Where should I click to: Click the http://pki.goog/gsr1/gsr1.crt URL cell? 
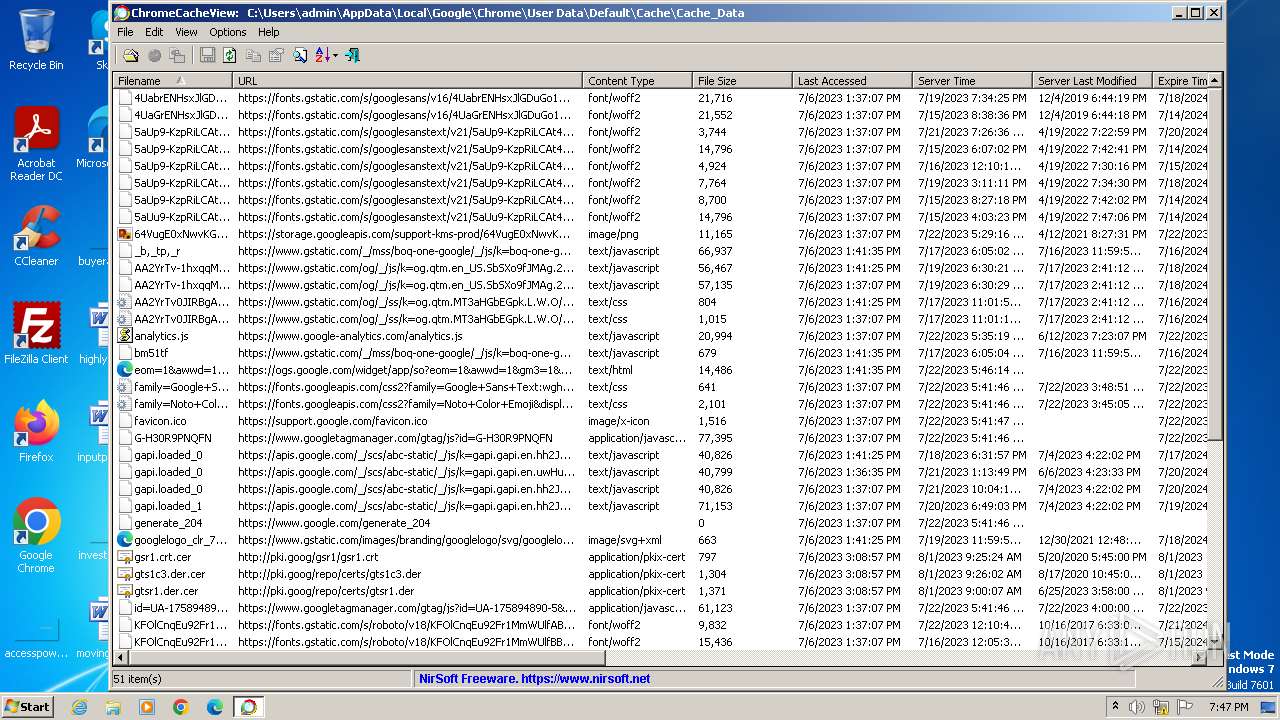pos(308,557)
